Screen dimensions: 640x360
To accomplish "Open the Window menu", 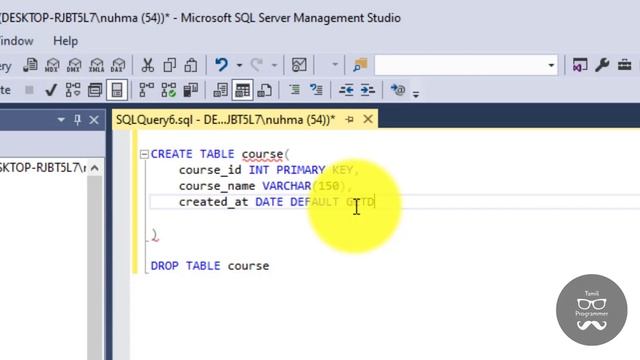I will point(16,41).
